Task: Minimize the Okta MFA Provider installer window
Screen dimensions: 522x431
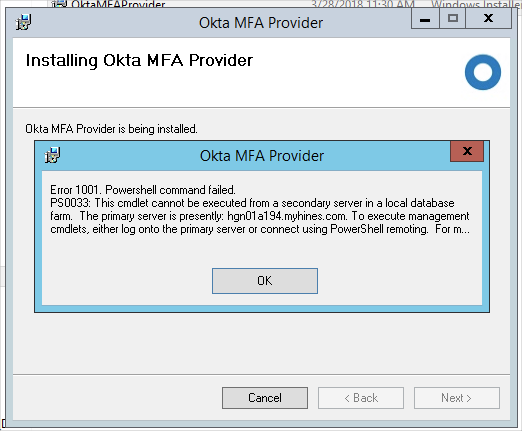Action: pyautogui.click(x=425, y=19)
